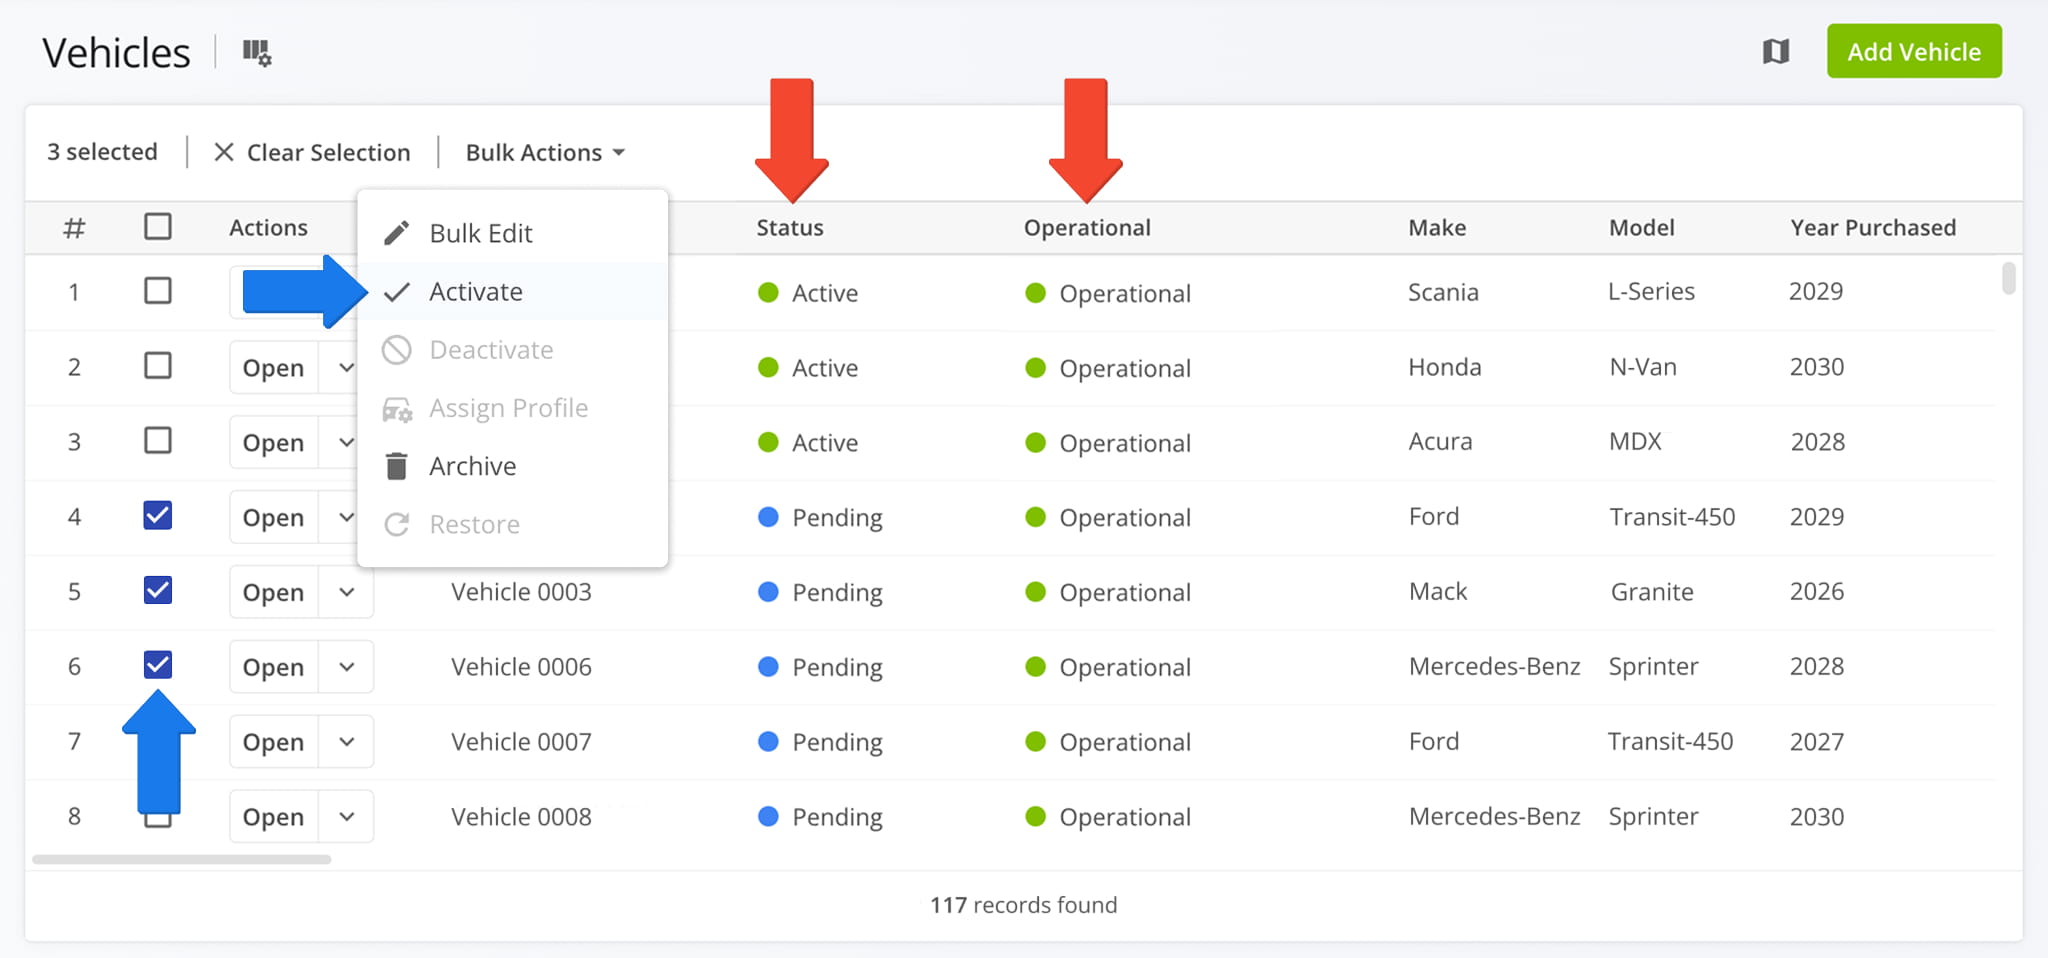This screenshot has width=2048, height=958.
Task: Open Vehicle 0007 with its Open button
Action: (x=273, y=742)
